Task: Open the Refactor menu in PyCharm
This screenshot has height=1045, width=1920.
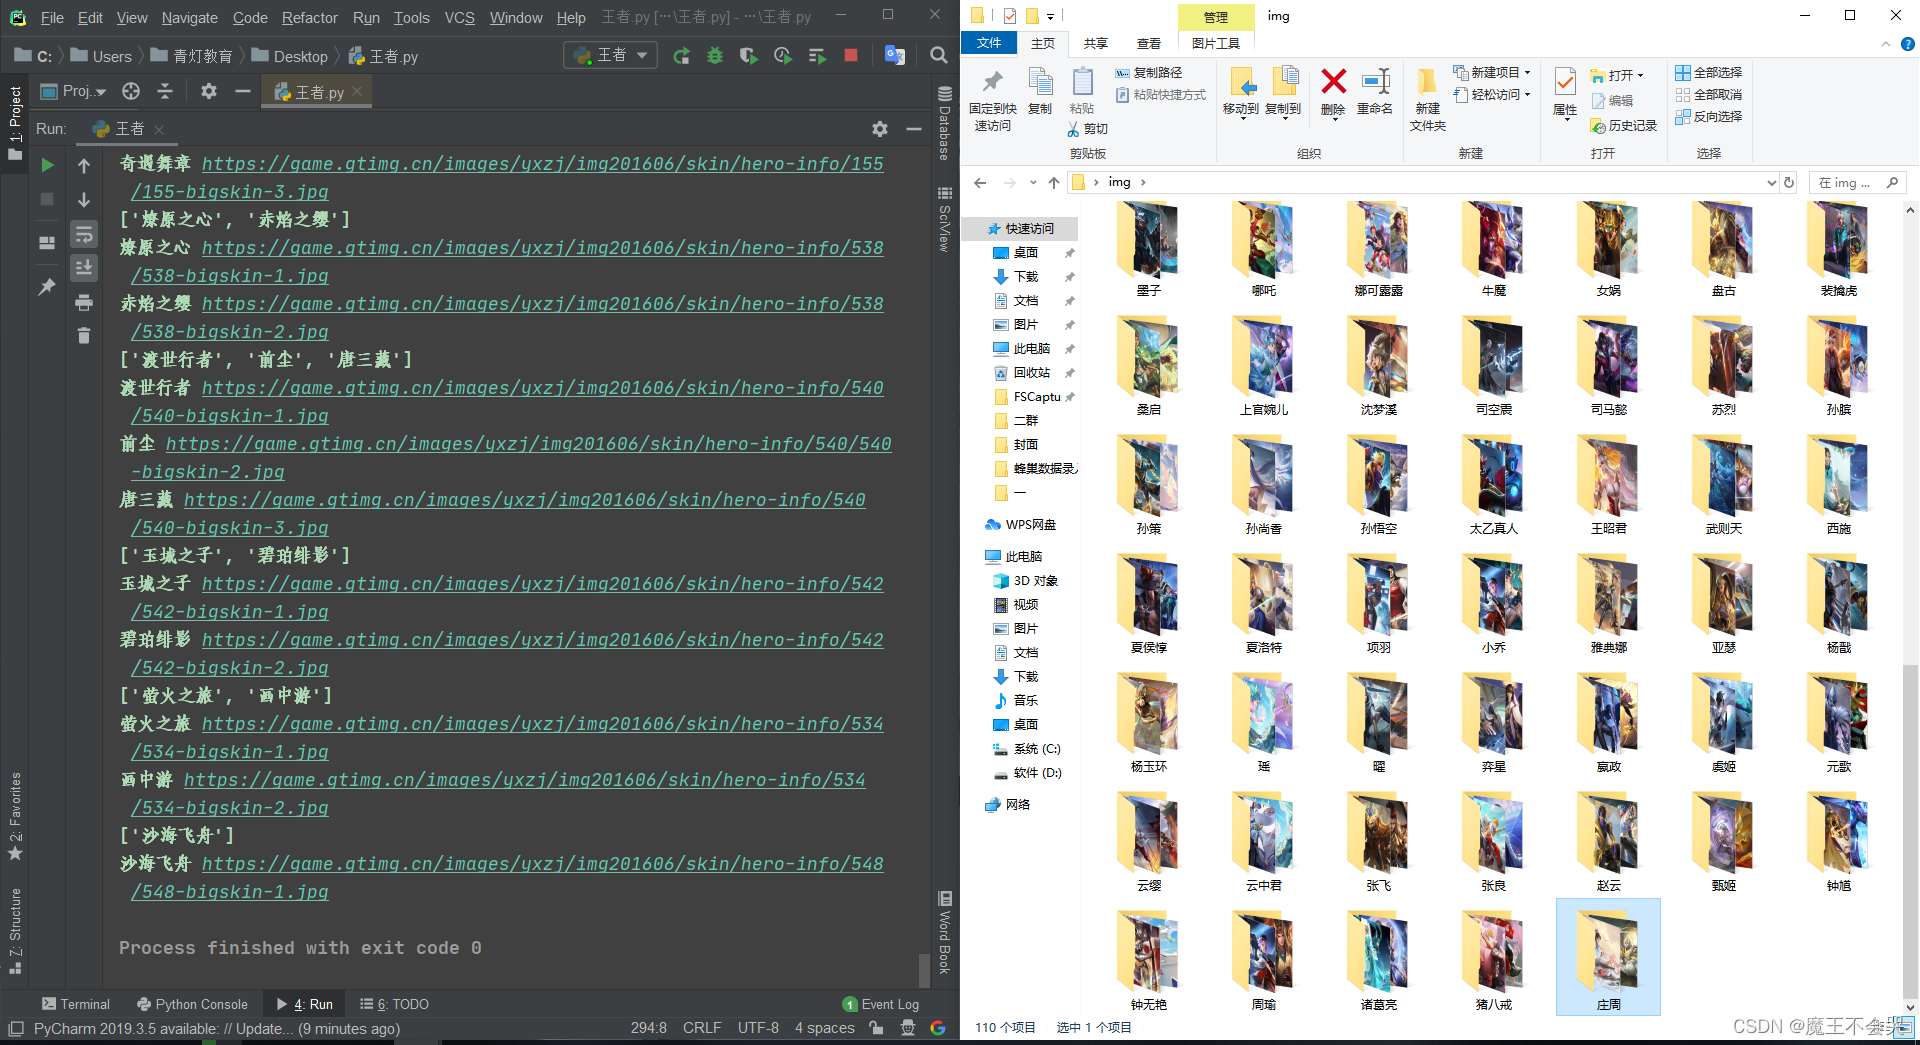Action: coord(310,17)
